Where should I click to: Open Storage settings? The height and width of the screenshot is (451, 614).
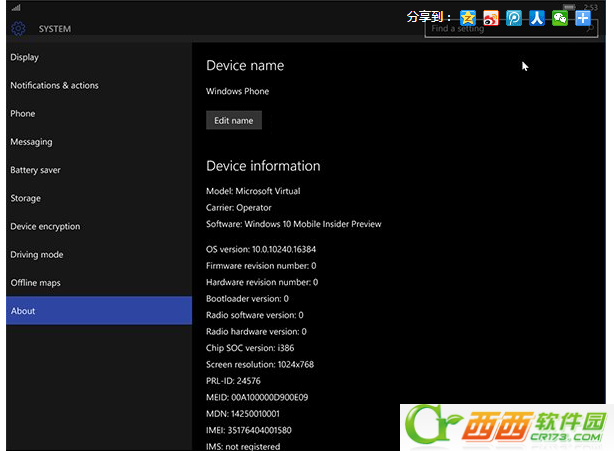point(99,198)
